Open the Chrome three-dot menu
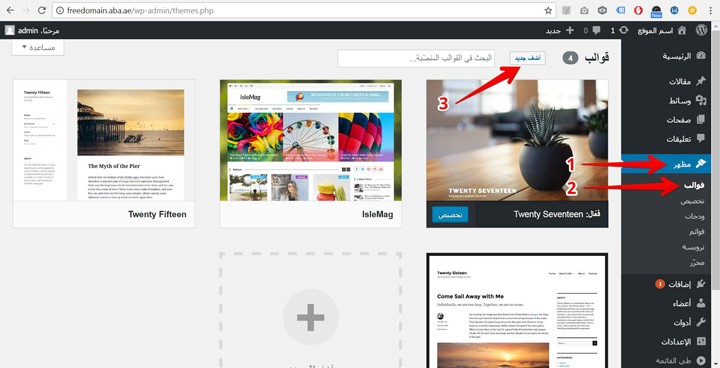The width and height of the screenshot is (720, 368). point(710,10)
